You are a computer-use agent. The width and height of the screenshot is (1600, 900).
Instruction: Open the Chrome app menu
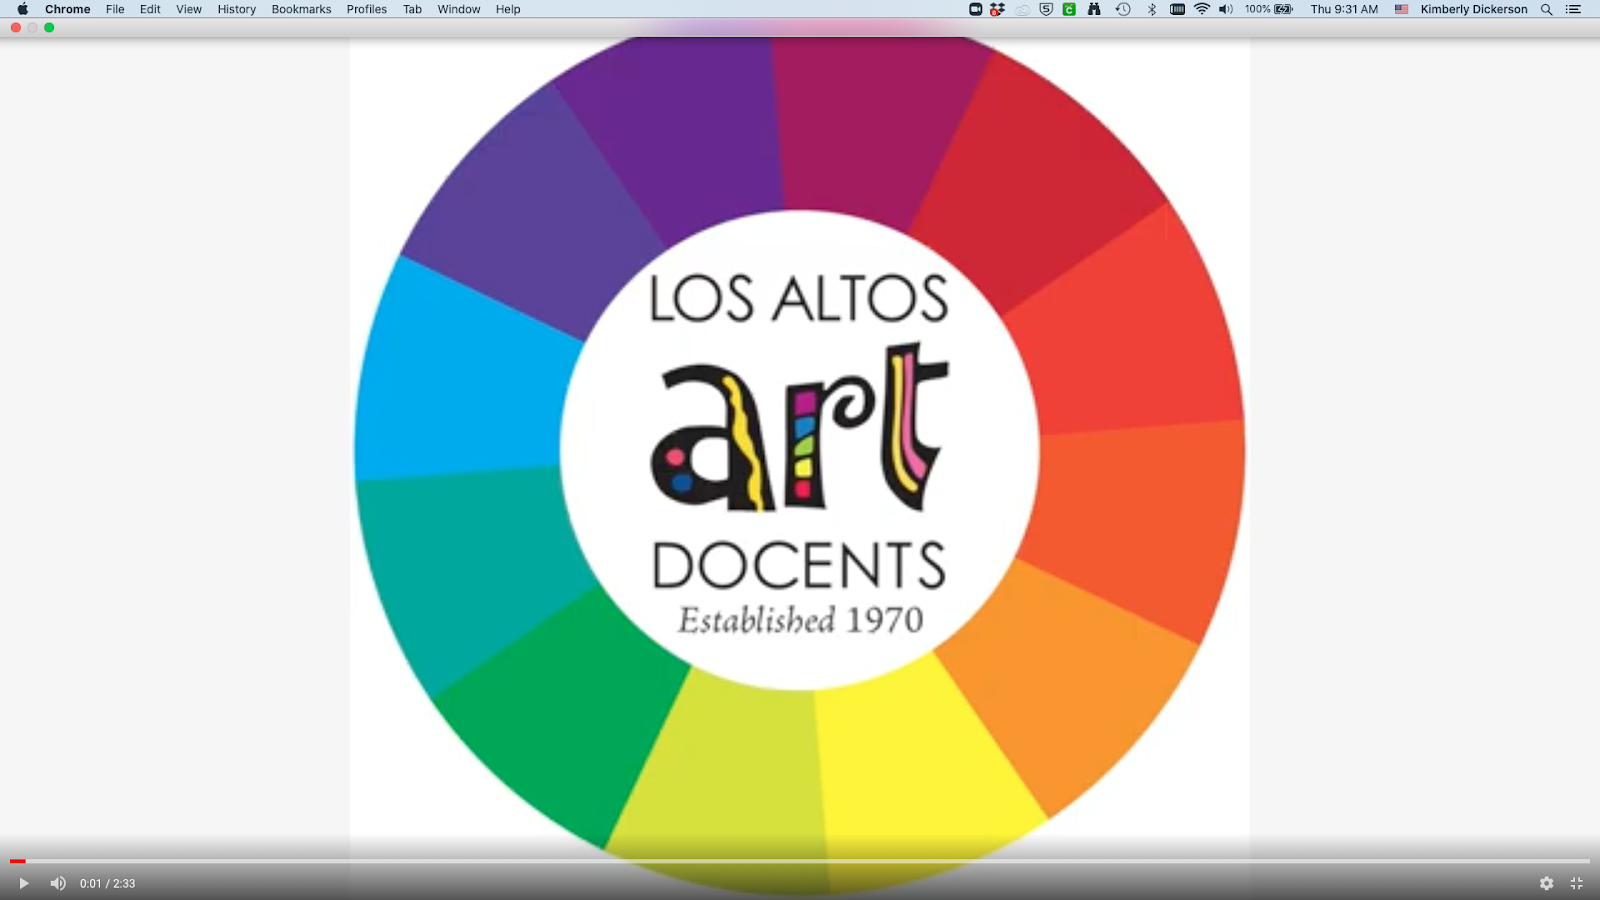67,9
